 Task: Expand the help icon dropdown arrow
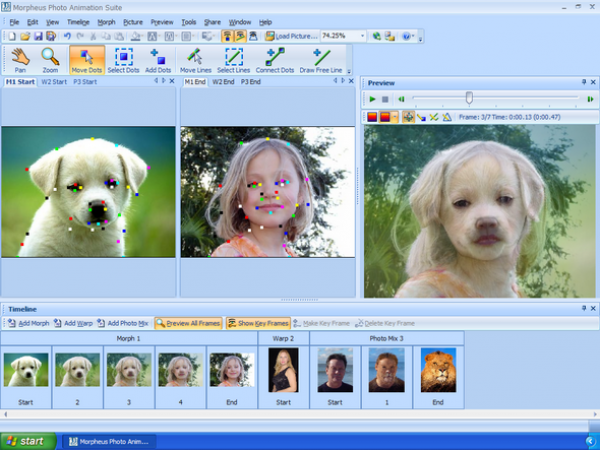coord(414,36)
